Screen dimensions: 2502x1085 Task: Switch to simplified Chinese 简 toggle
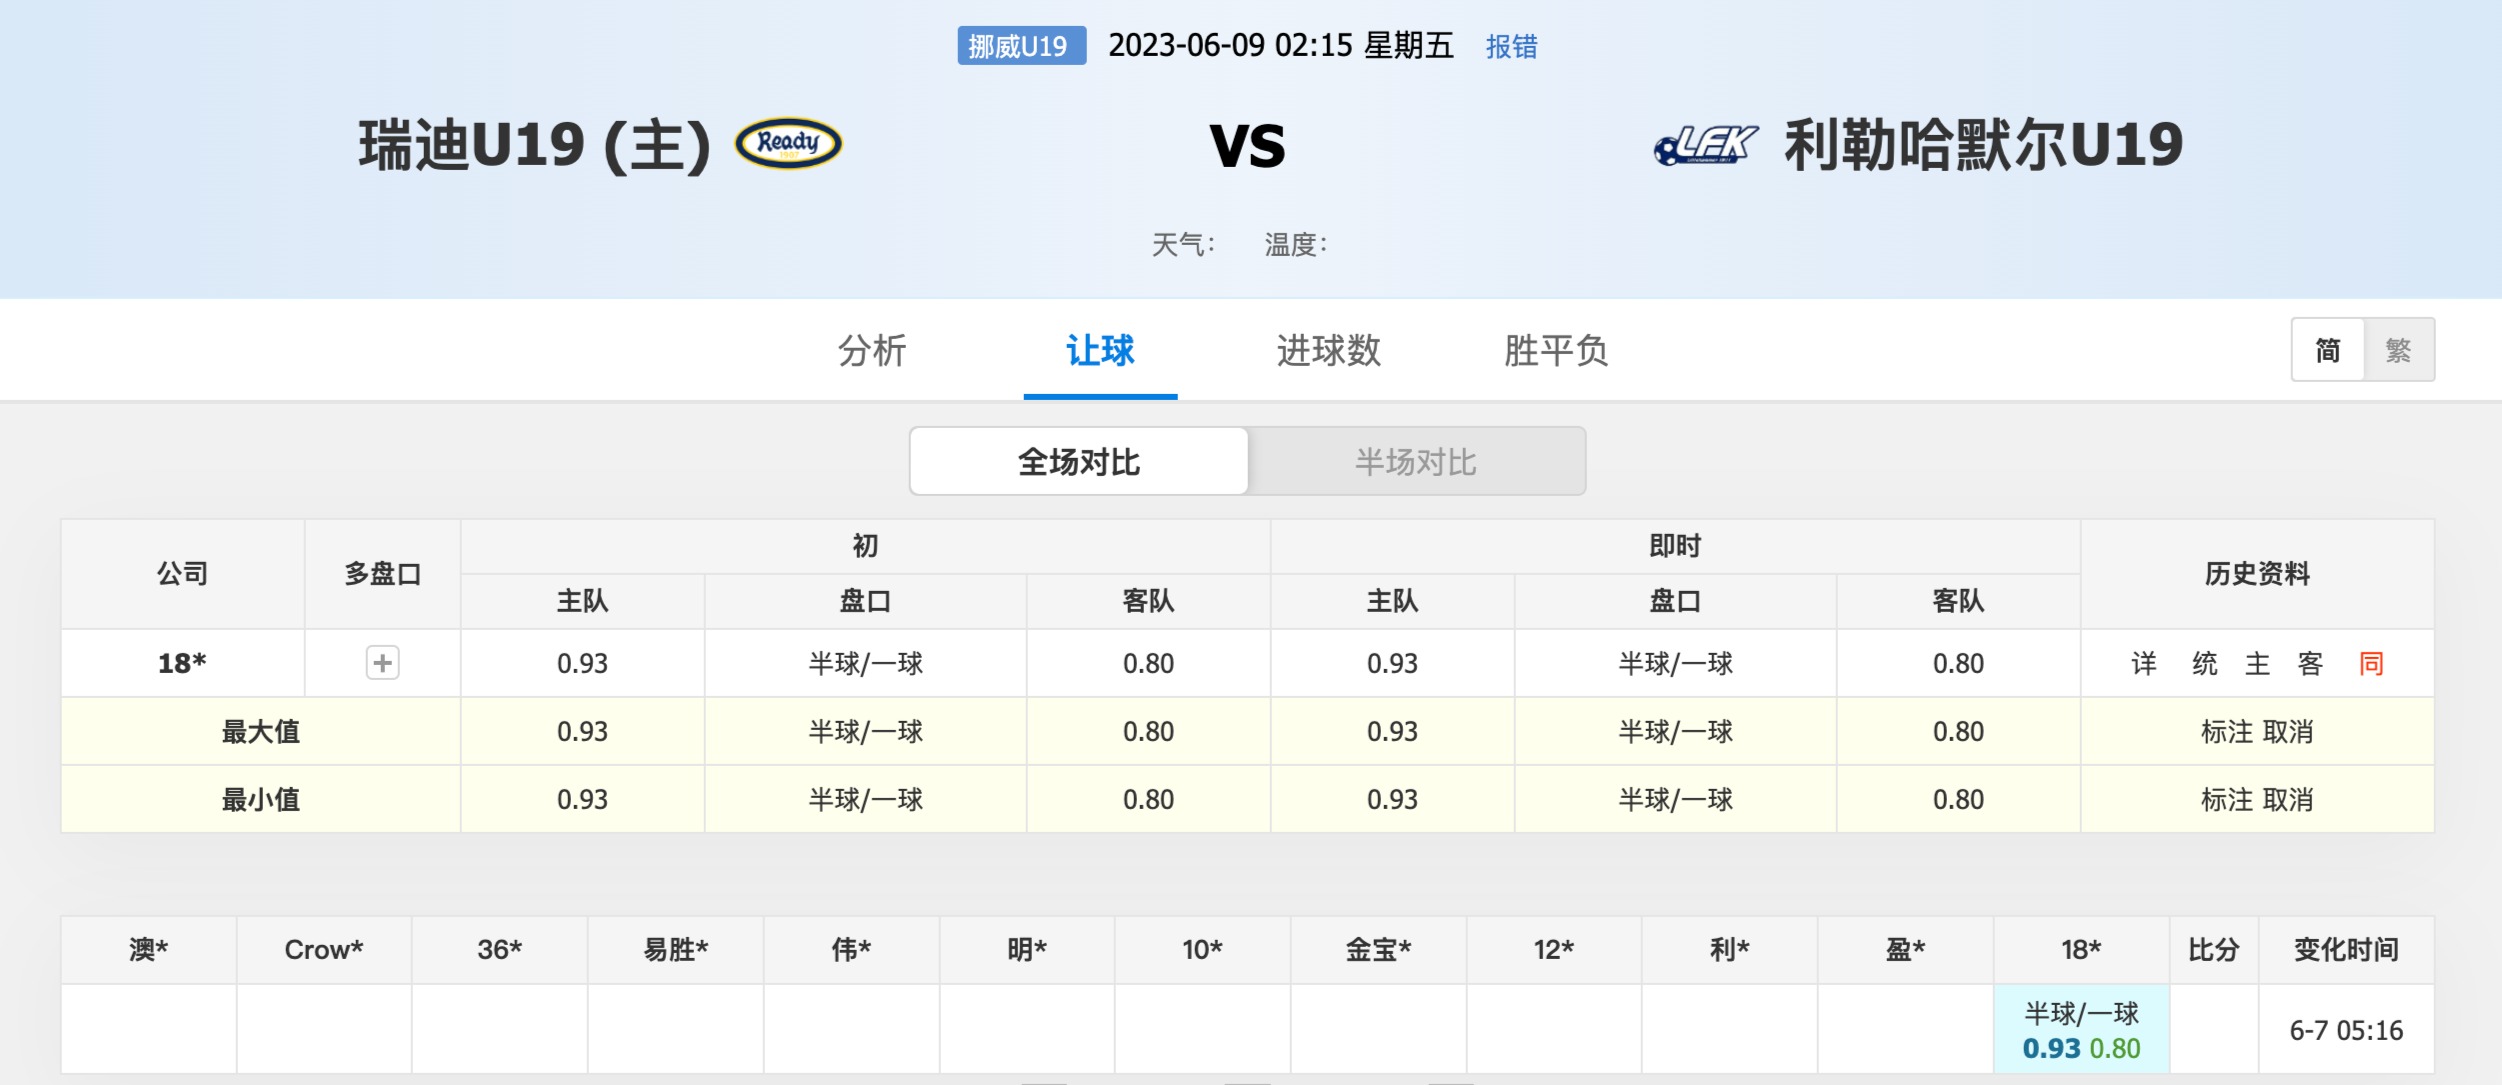2328,350
